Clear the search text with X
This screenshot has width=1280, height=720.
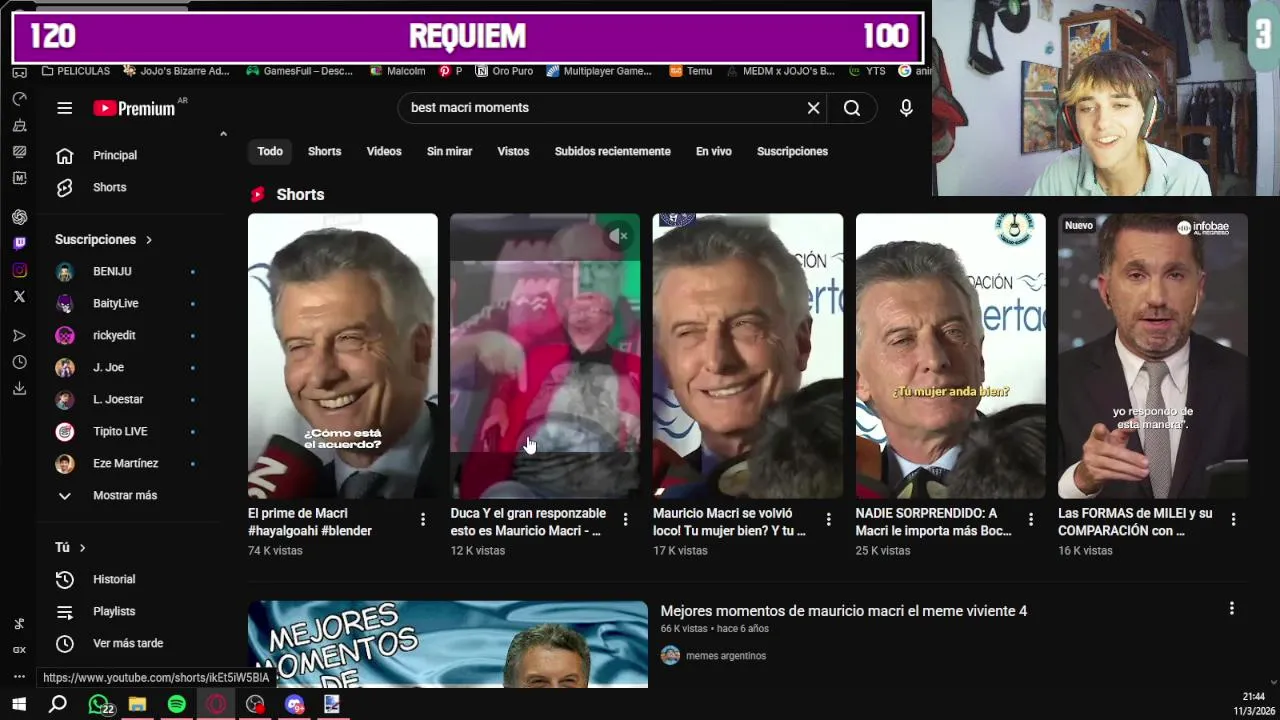pos(813,108)
